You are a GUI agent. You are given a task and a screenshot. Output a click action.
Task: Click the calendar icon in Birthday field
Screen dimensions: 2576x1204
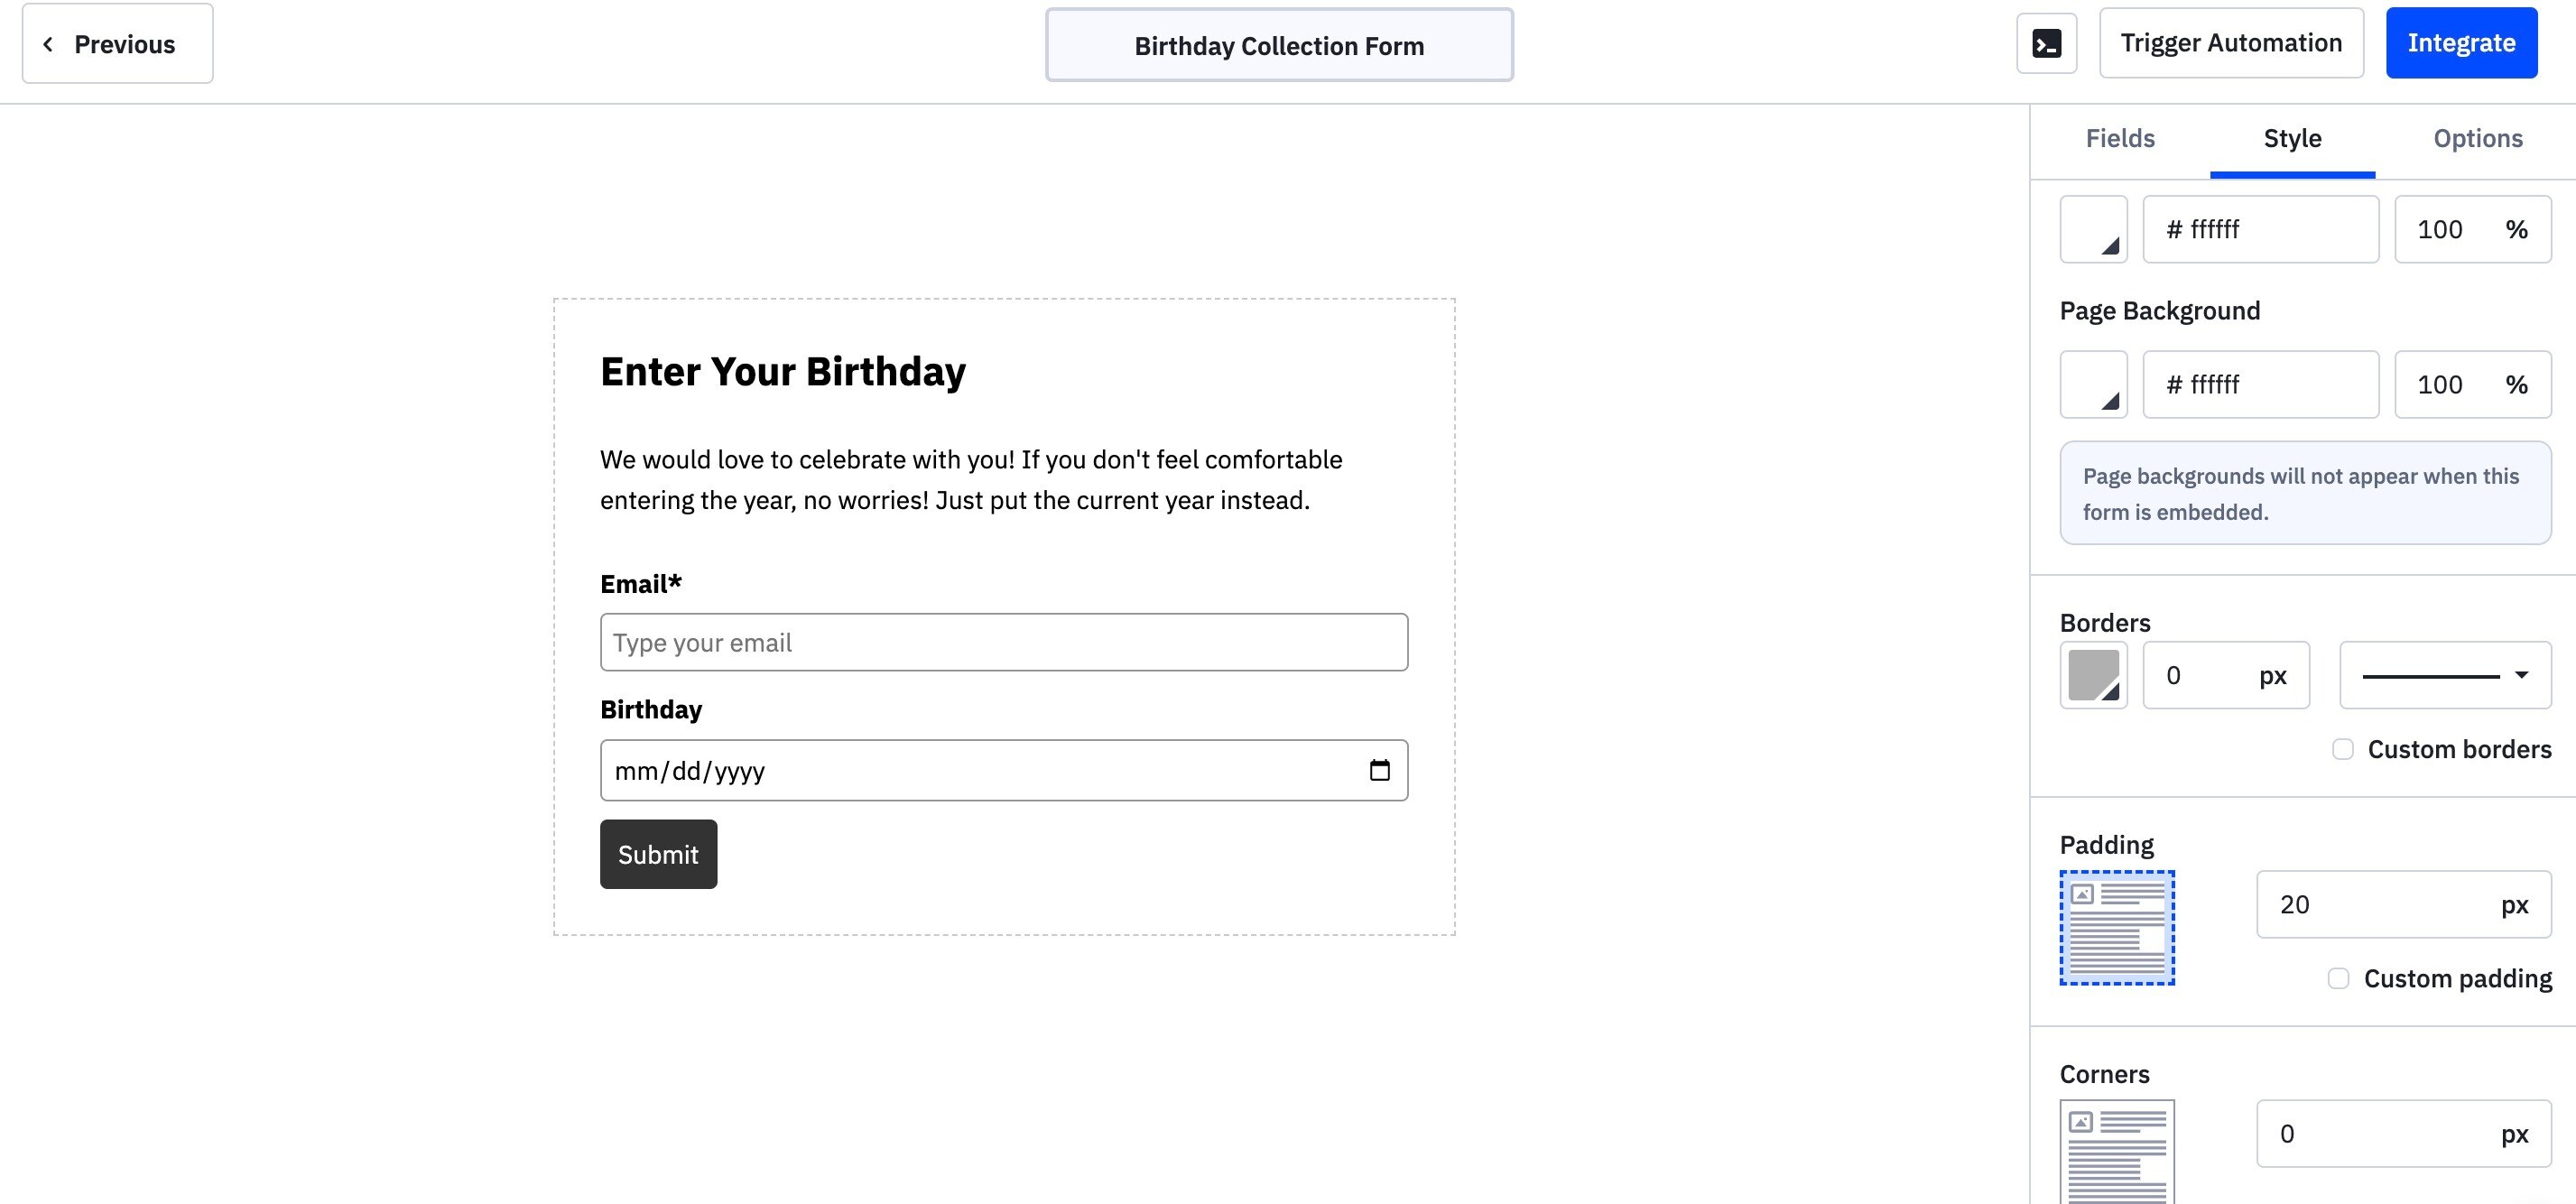[x=1379, y=770]
